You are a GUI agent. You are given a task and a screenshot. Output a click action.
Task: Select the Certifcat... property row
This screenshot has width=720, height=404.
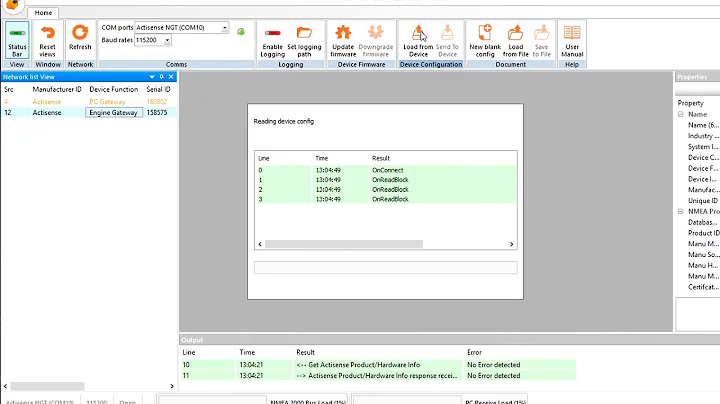[x=703, y=287]
